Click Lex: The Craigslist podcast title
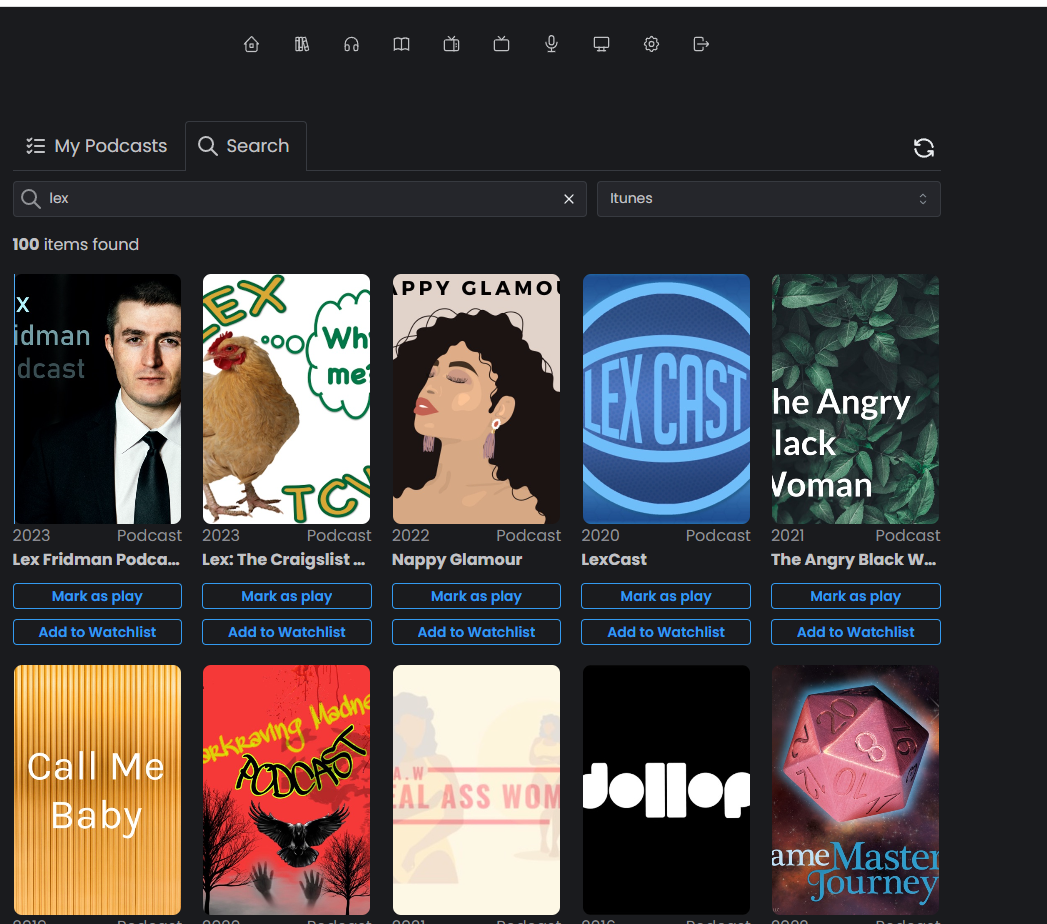Viewport: 1047px width, 924px height. [284, 560]
